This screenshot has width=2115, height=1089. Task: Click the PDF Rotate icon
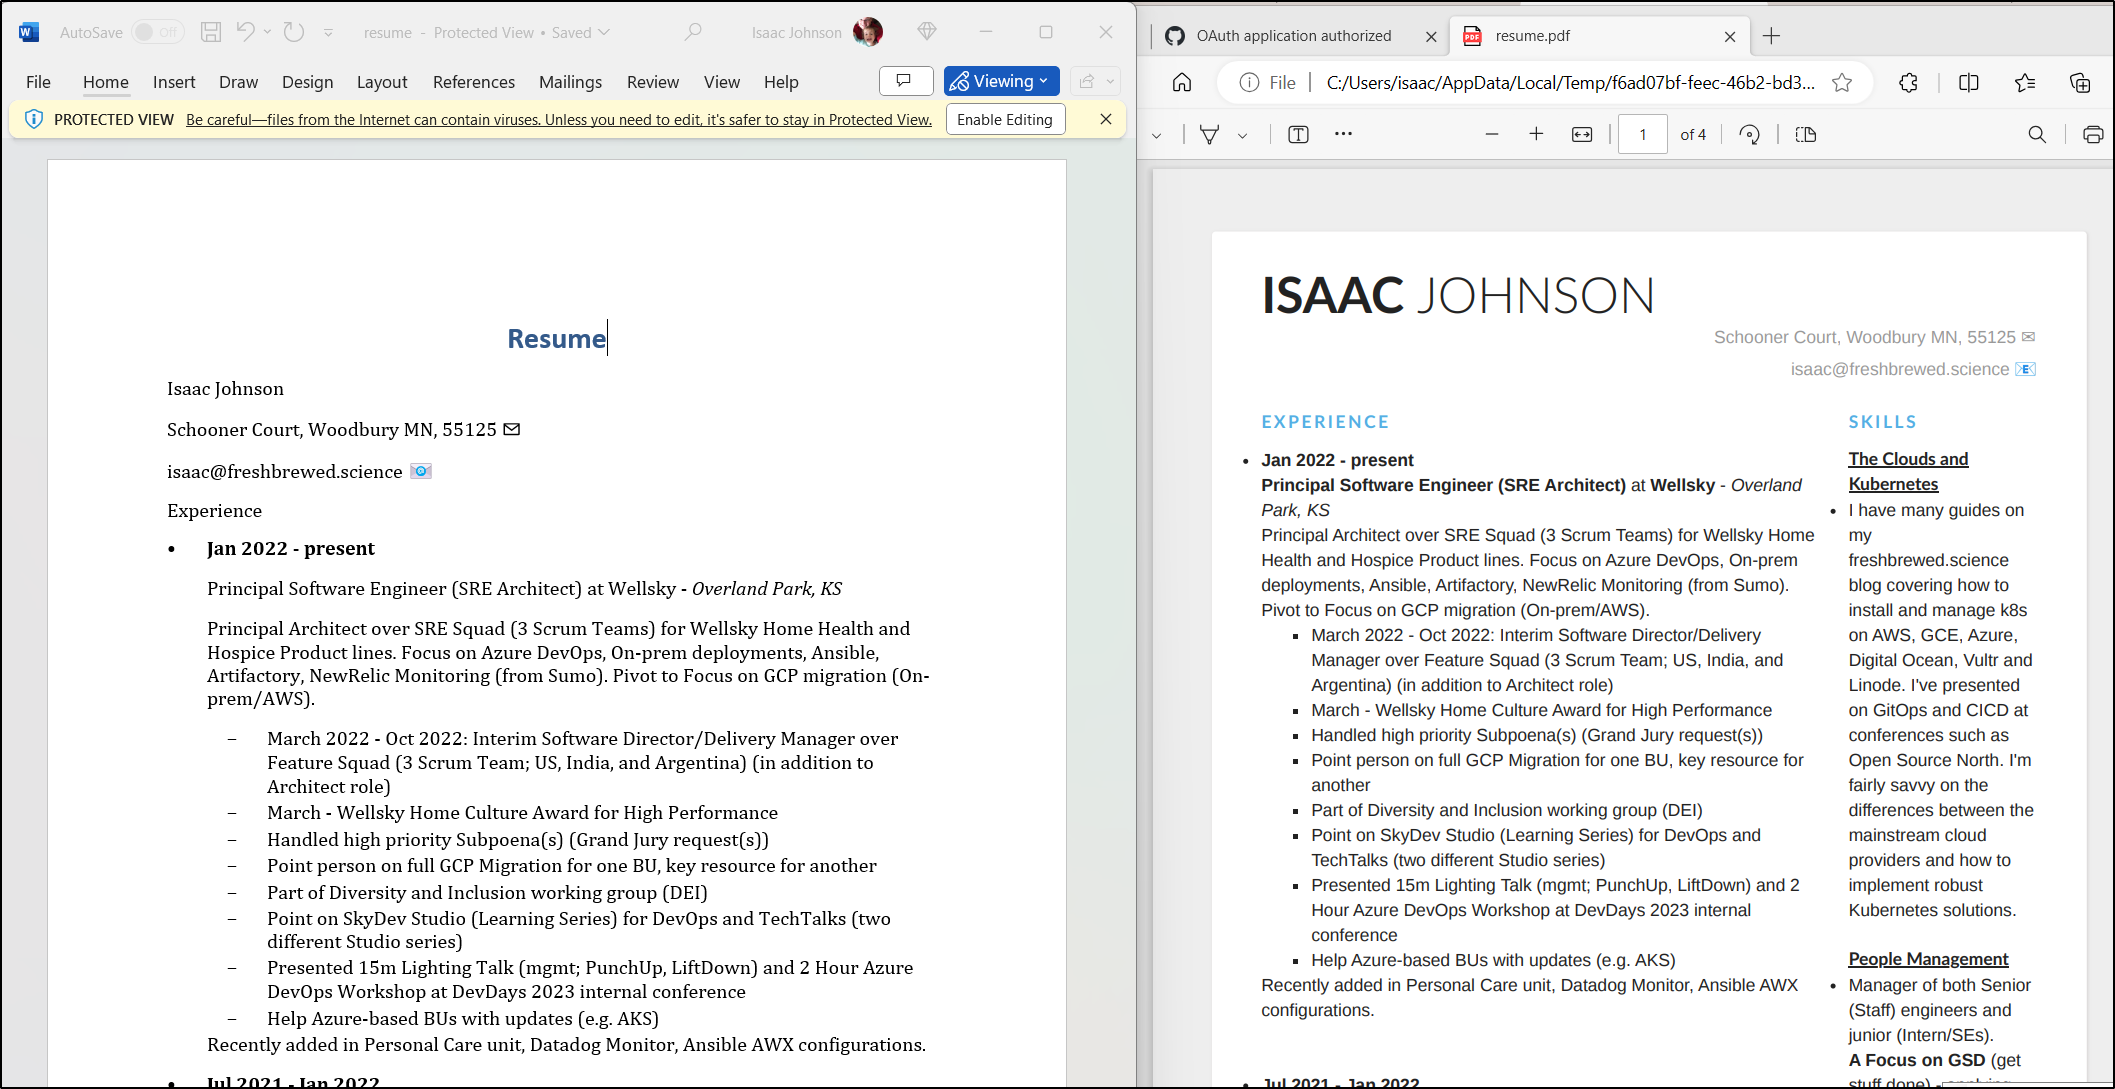1749,135
